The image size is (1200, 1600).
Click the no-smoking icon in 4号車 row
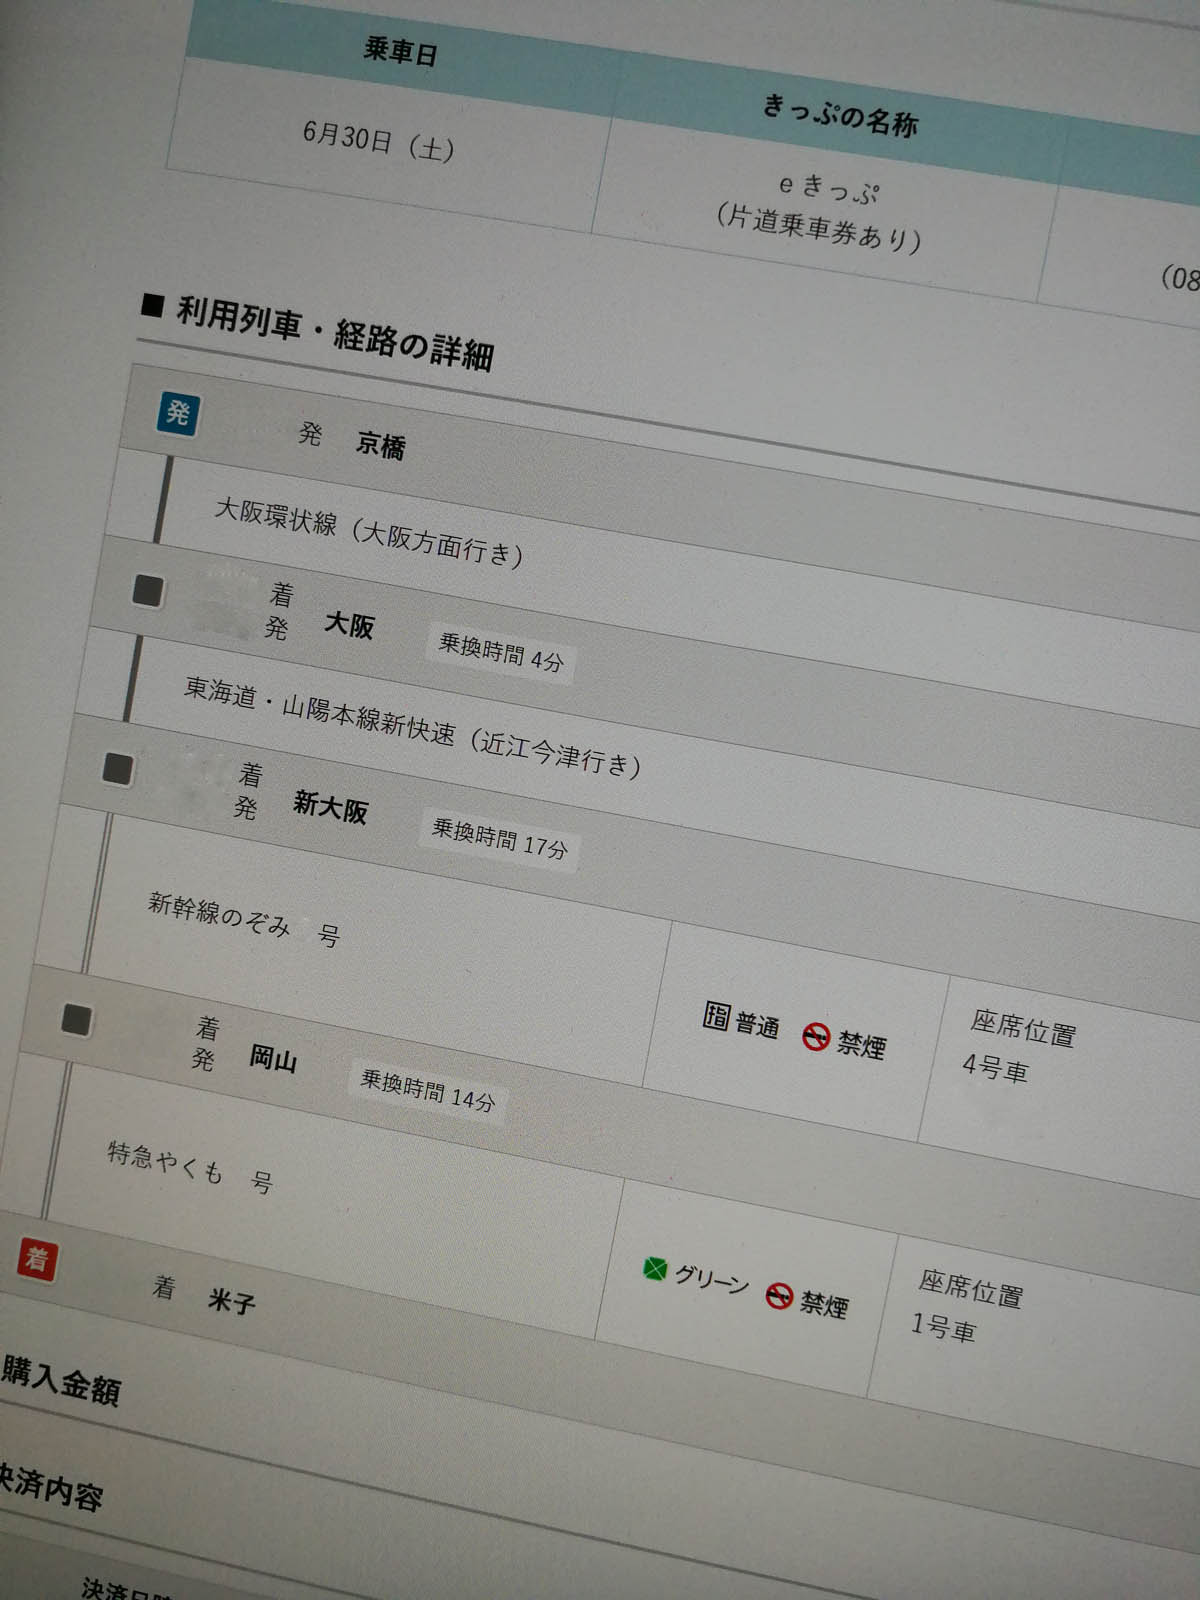tap(816, 1037)
